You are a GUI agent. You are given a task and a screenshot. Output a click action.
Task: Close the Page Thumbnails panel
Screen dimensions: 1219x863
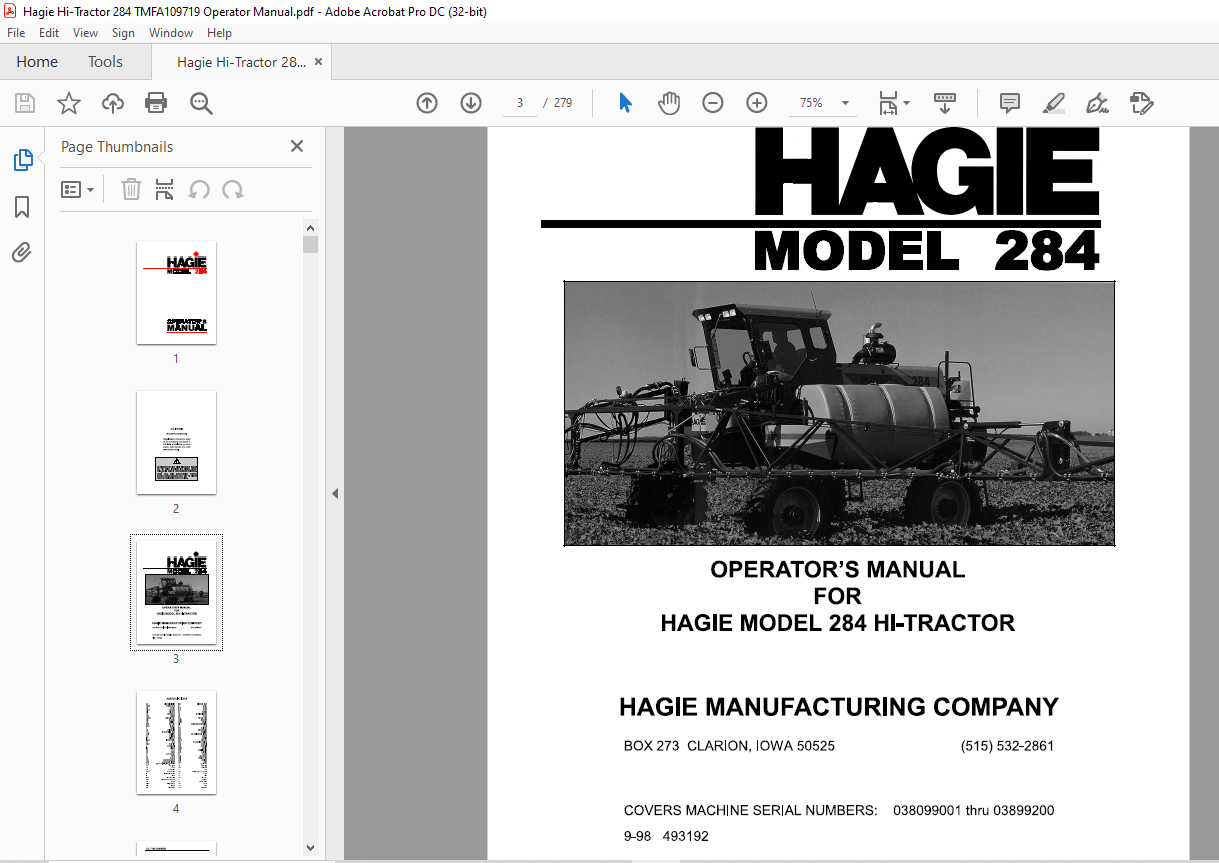tap(297, 146)
